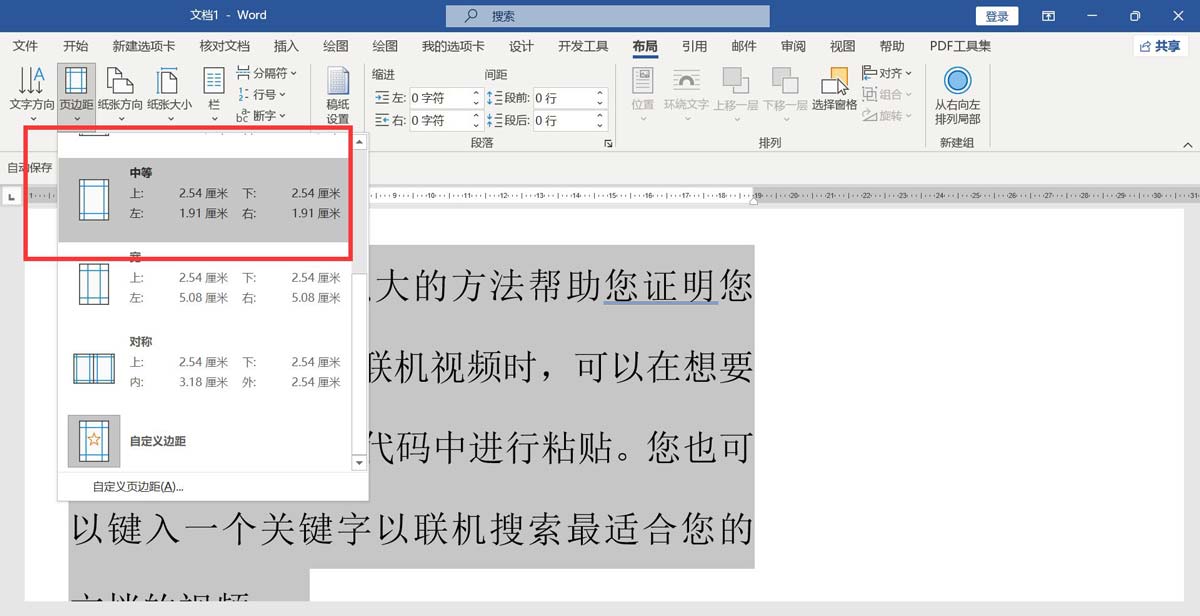
Task: Open the PDF工具集 tab
Action: coord(960,46)
